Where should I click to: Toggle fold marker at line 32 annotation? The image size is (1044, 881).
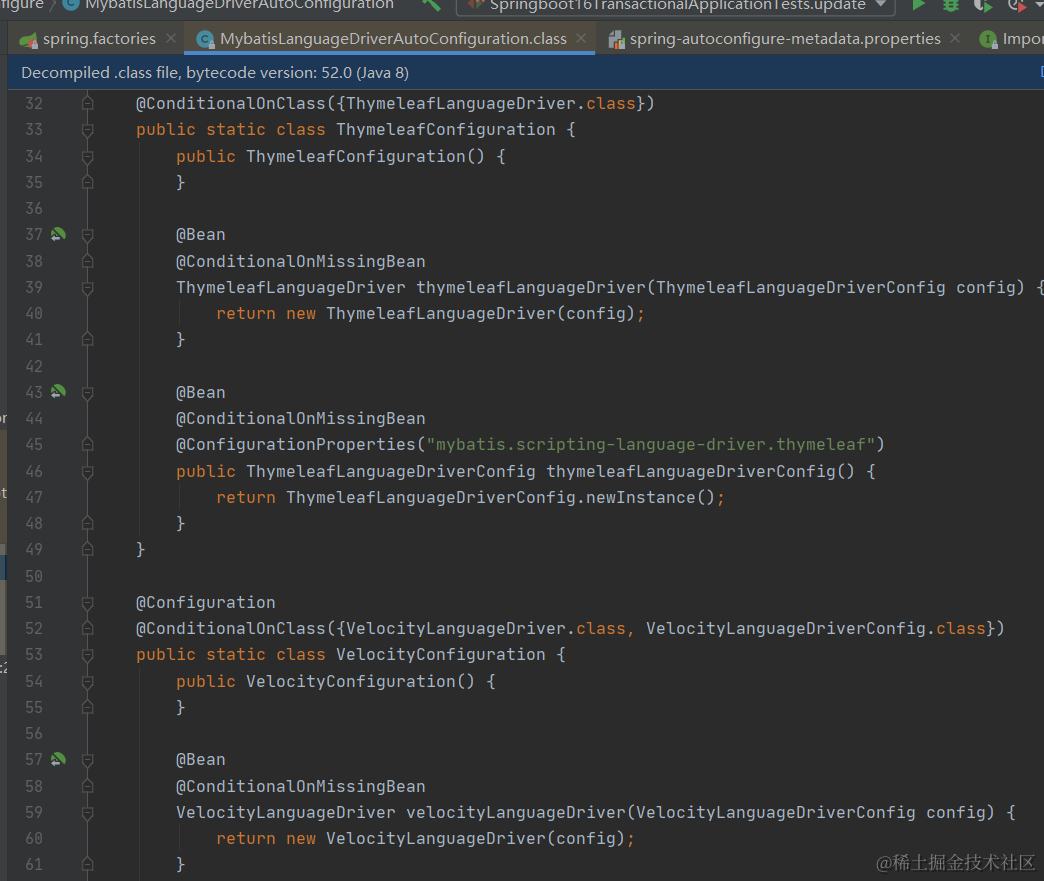coord(87,103)
